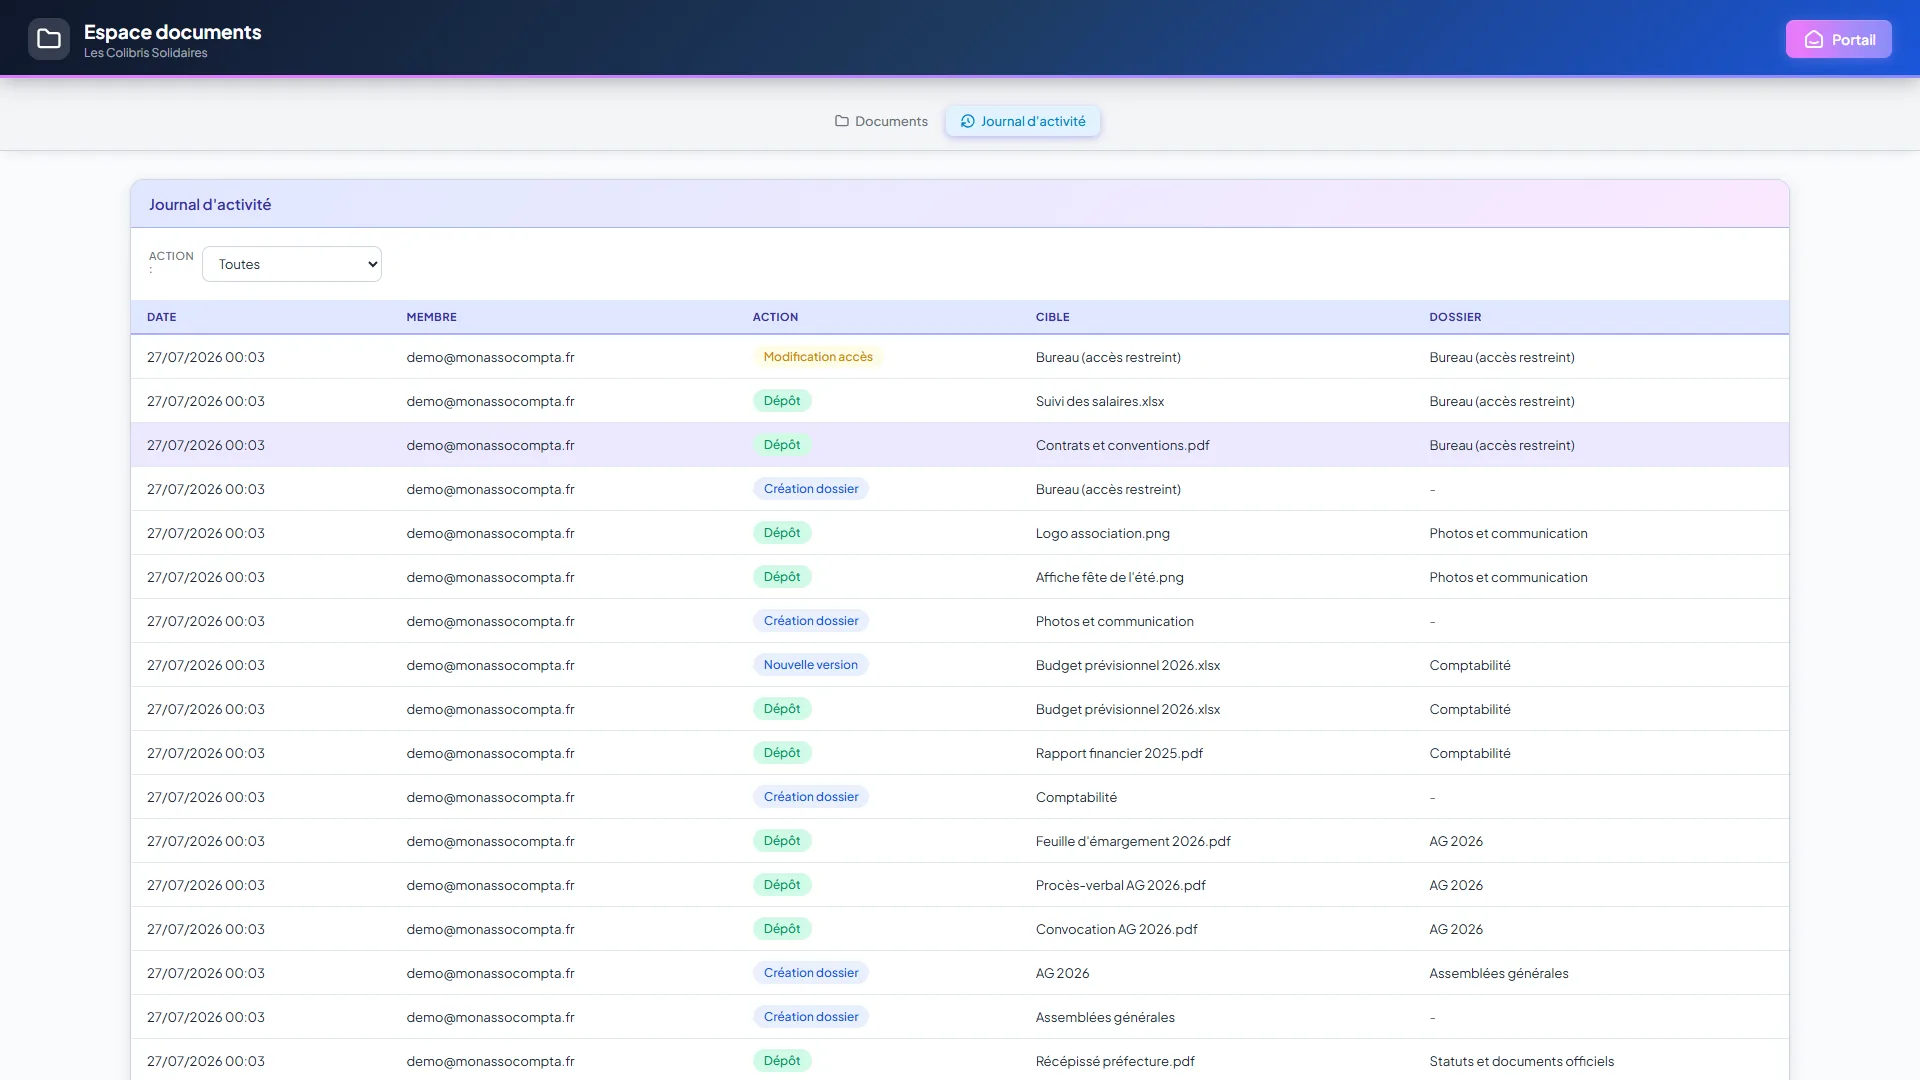Switch to the Documents tab
This screenshot has height=1080, width=1920.
[x=881, y=121]
